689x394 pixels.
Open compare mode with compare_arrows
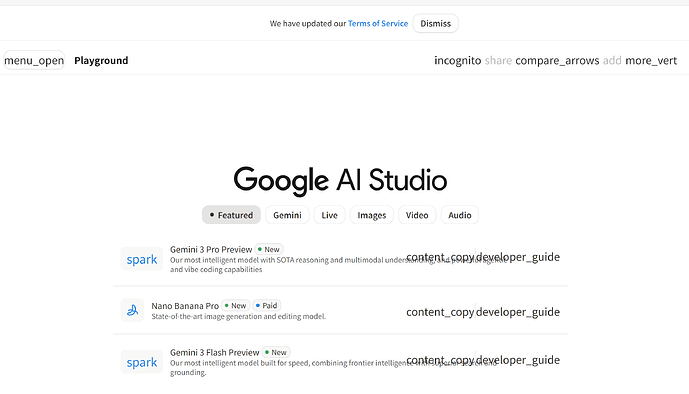pyautogui.click(x=557, y=60)
